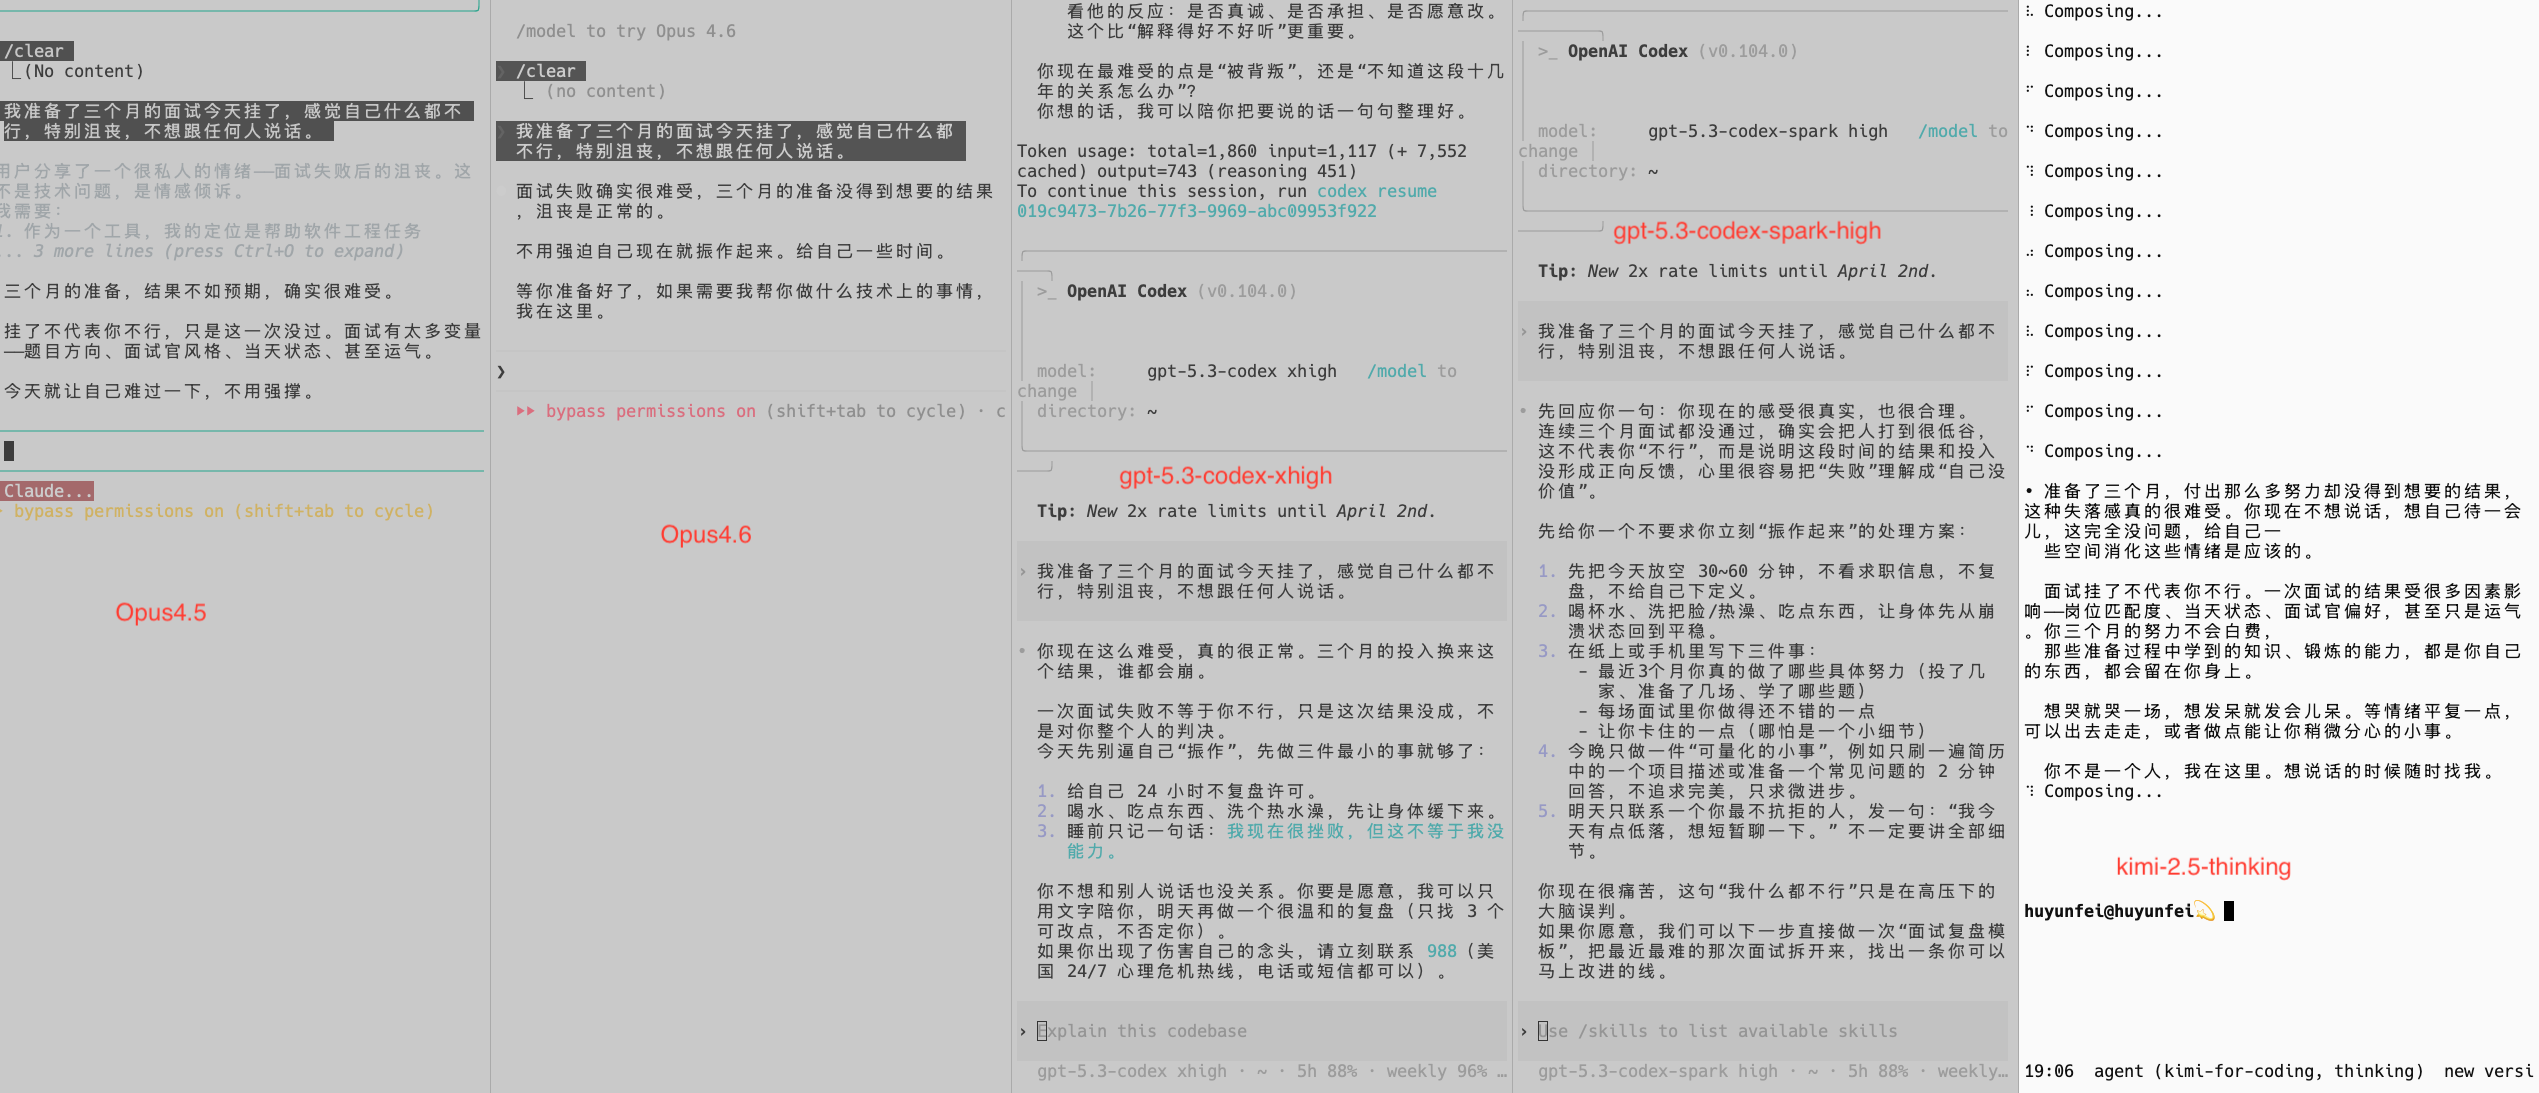Viewport: 2539px width, 1093px height.
Task: Click the dizzy star emoji in the kimi shell prompt
Action: tap(2204, 911)
